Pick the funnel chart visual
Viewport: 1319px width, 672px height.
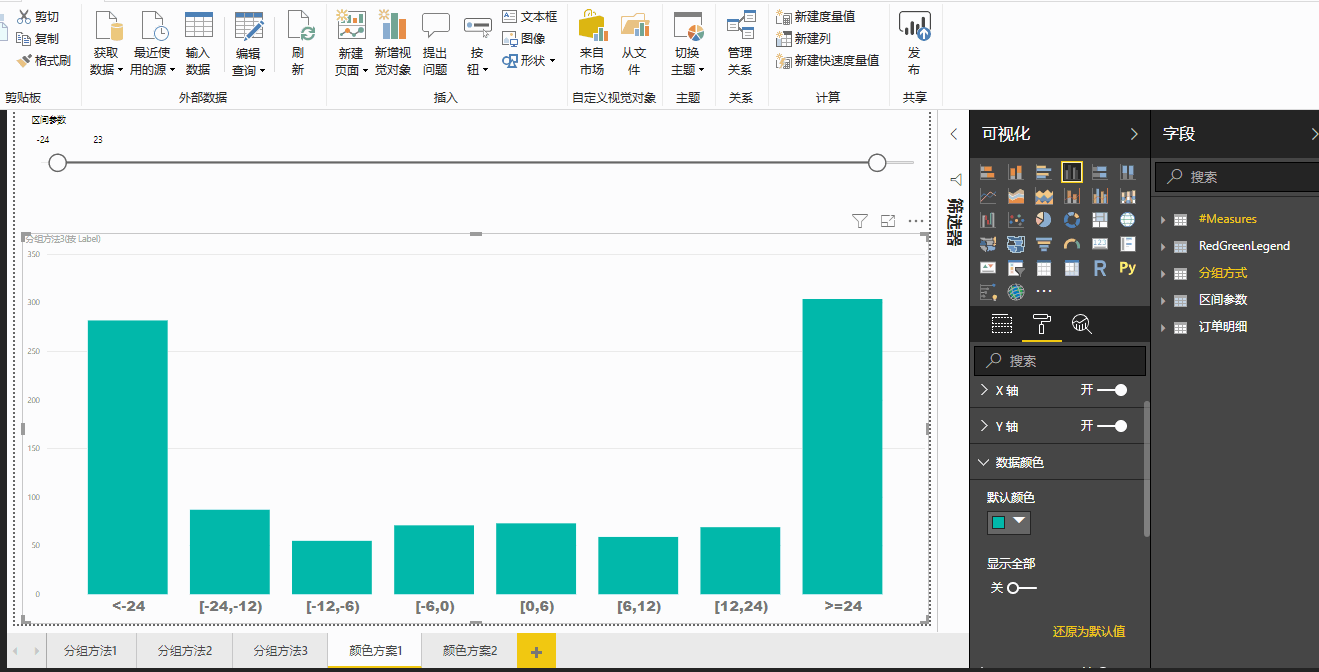(1044, 243)
